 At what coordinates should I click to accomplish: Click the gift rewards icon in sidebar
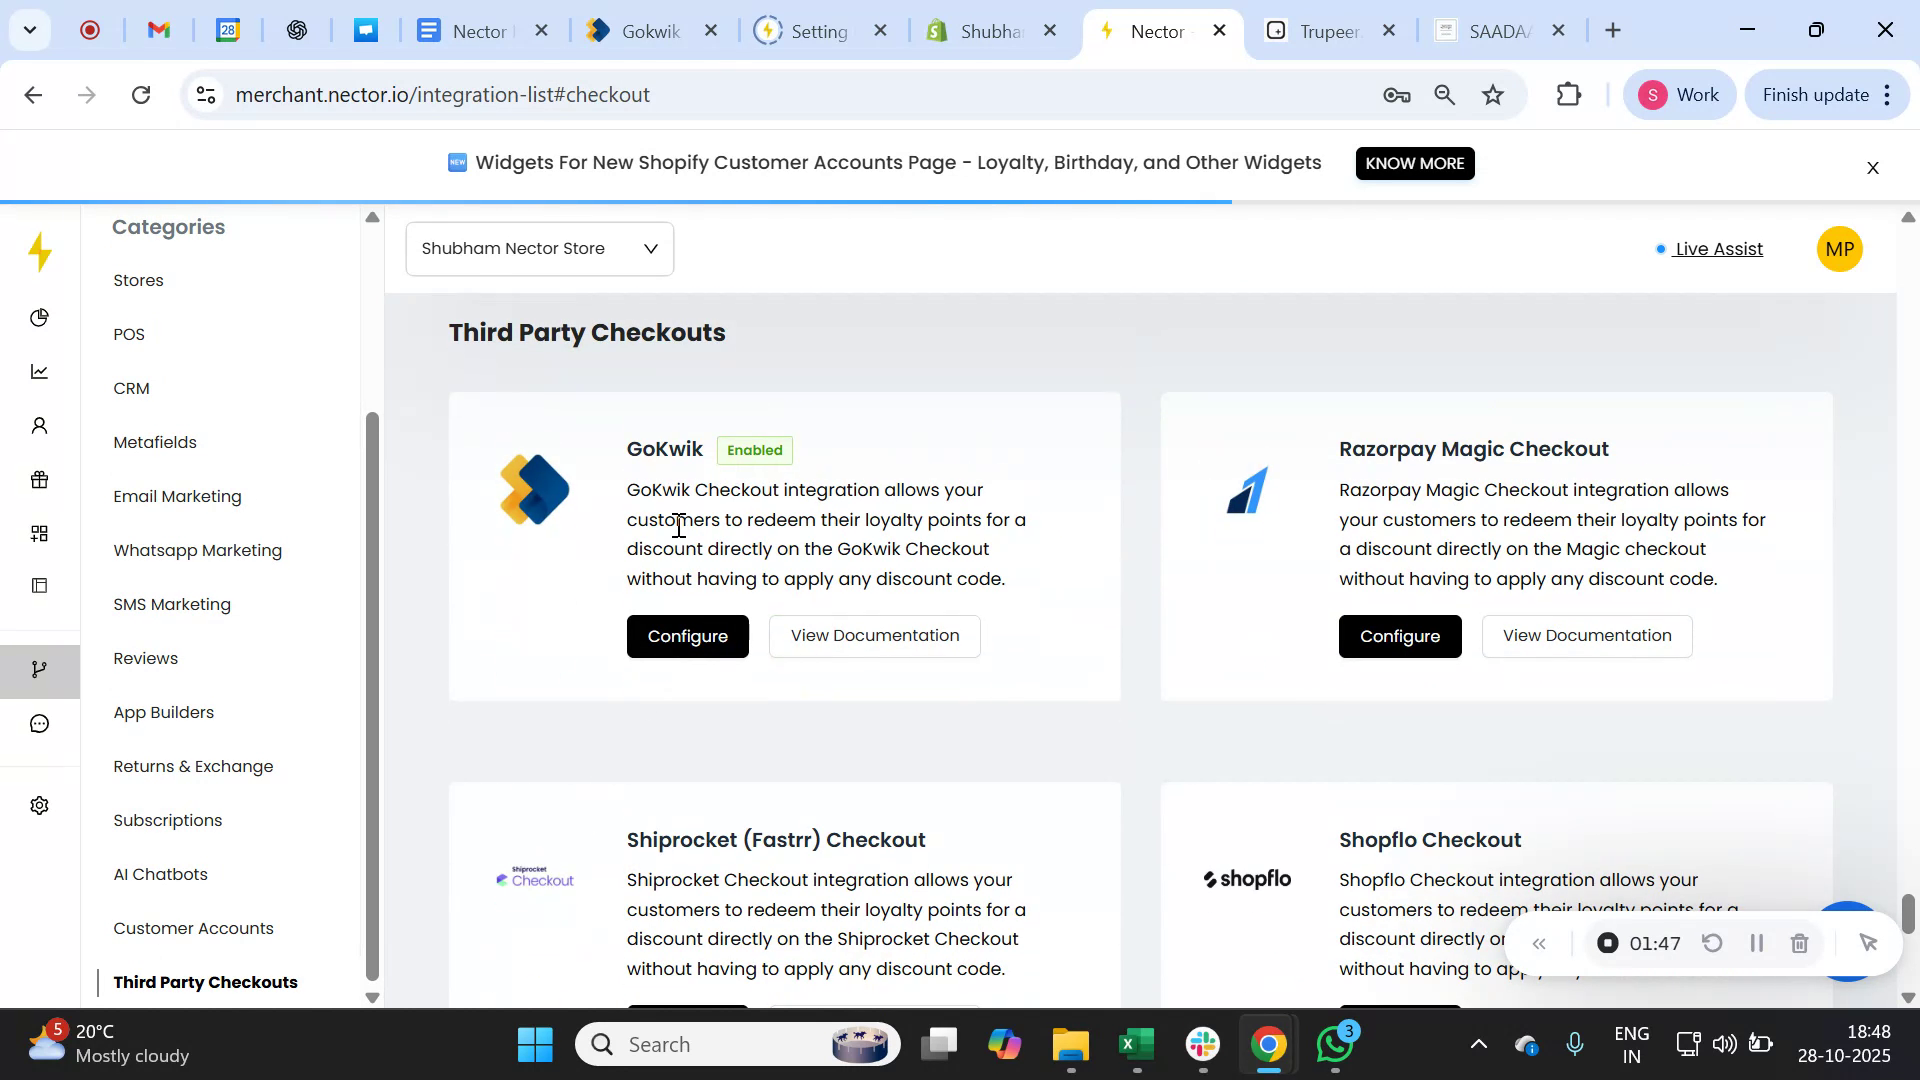[x=39, y=480]
